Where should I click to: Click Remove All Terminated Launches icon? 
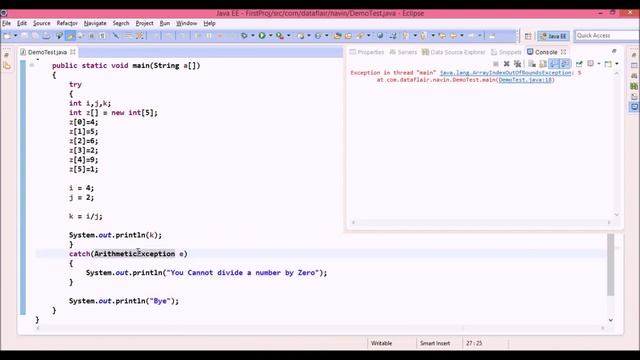tap(518, 64)
